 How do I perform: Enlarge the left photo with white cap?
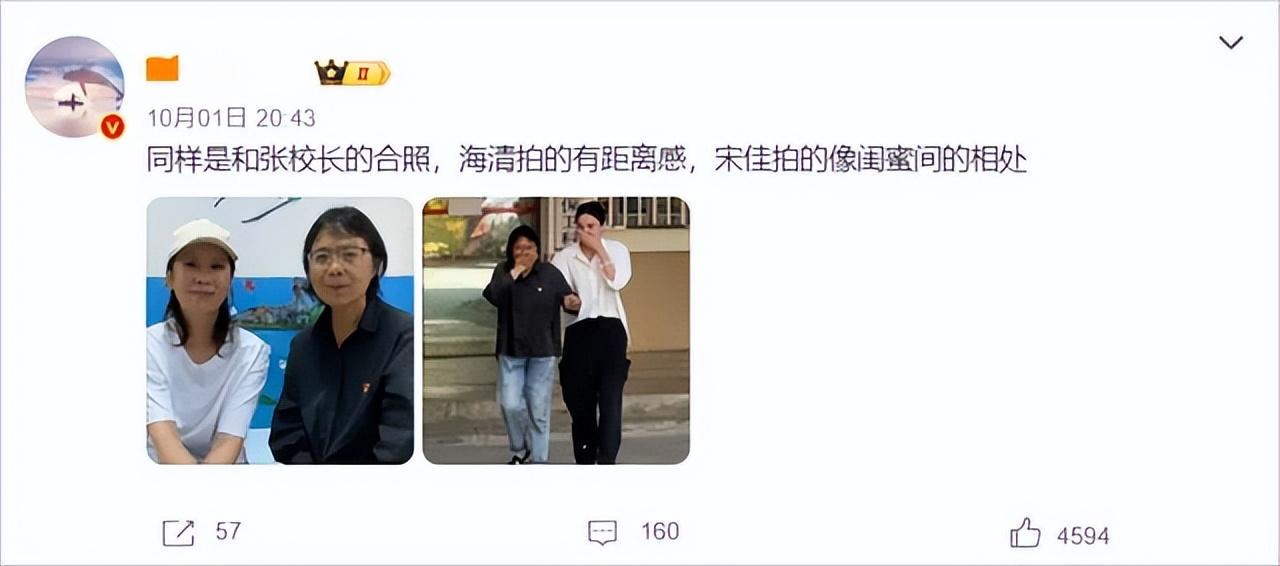[280, 331]
